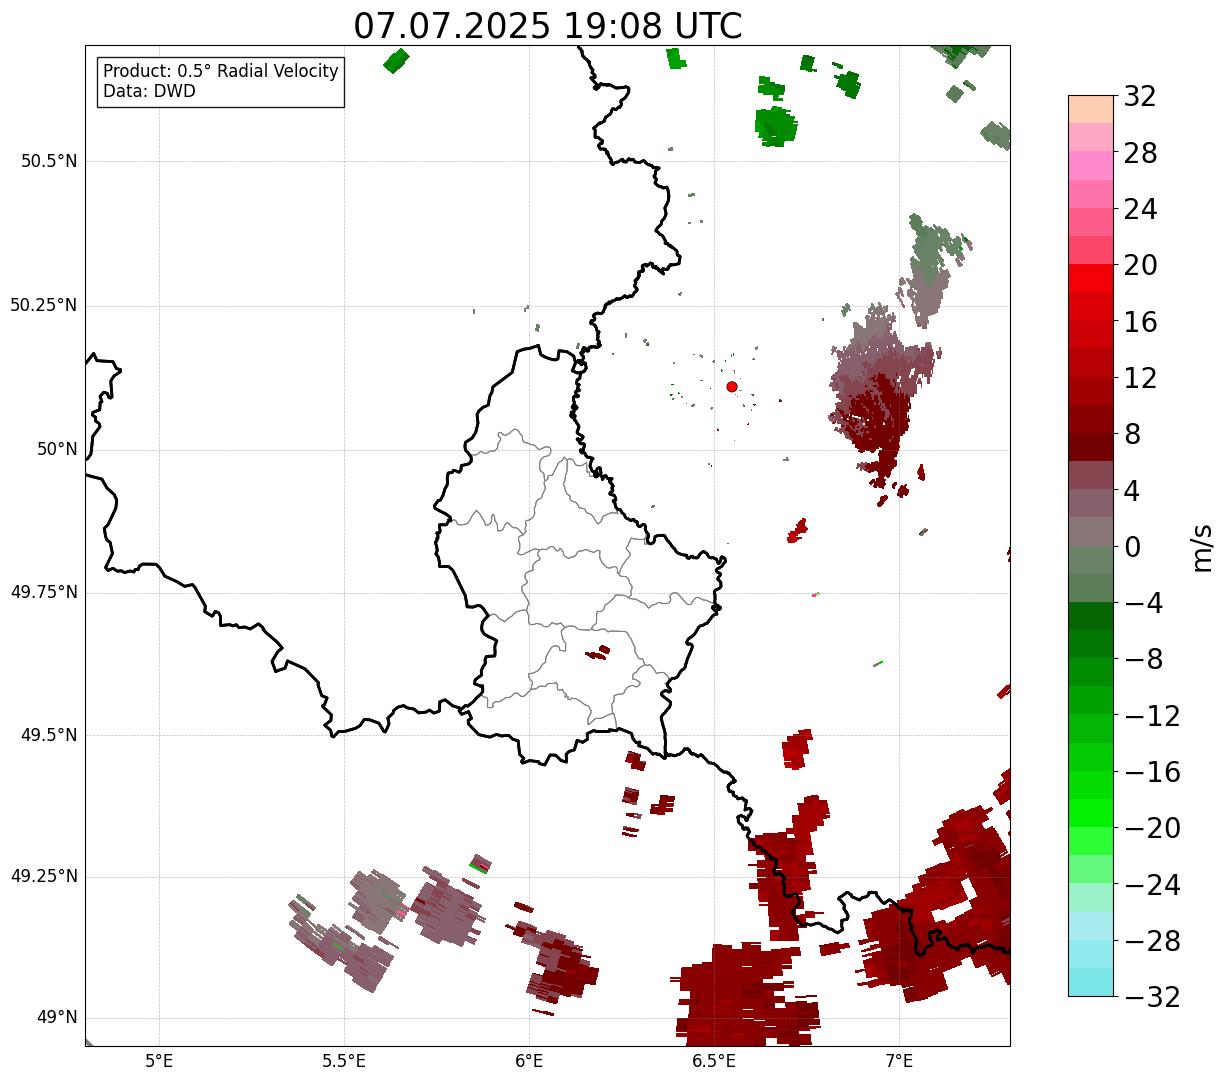Click the colorbar tick label 4
The image size is (1225, 1081).
point(1132,491)
